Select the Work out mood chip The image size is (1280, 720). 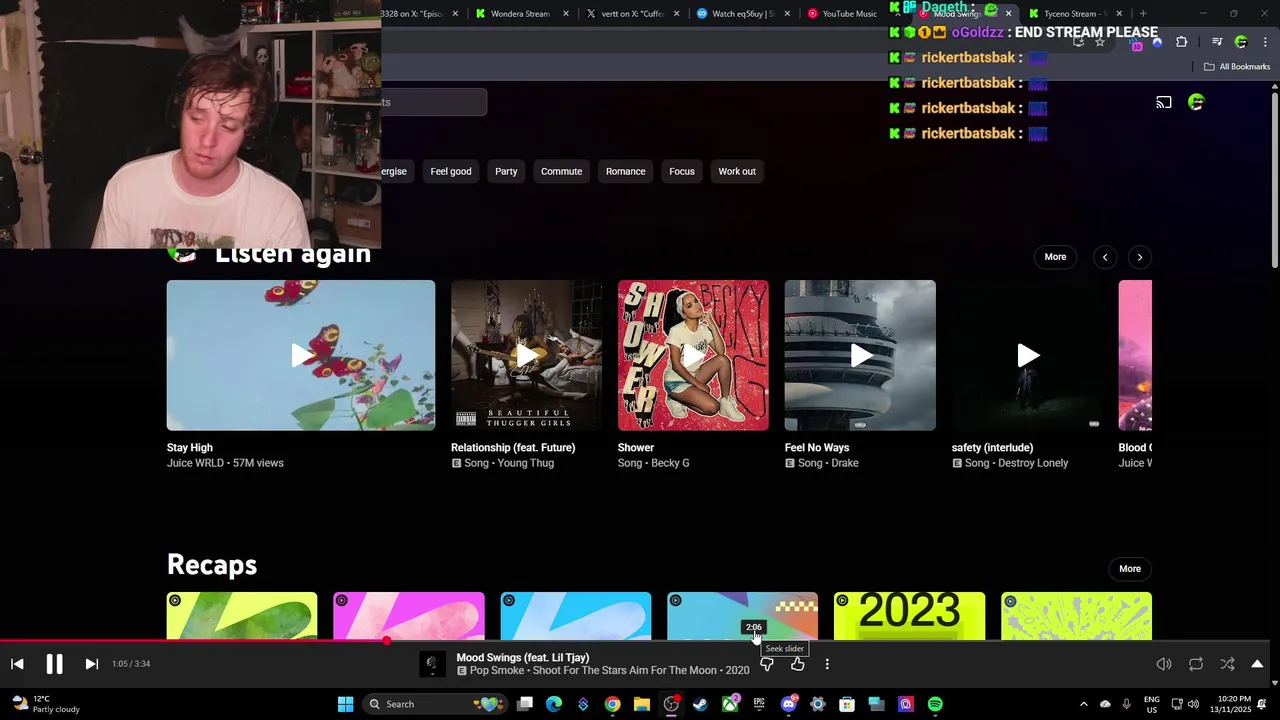coord(737,171)
